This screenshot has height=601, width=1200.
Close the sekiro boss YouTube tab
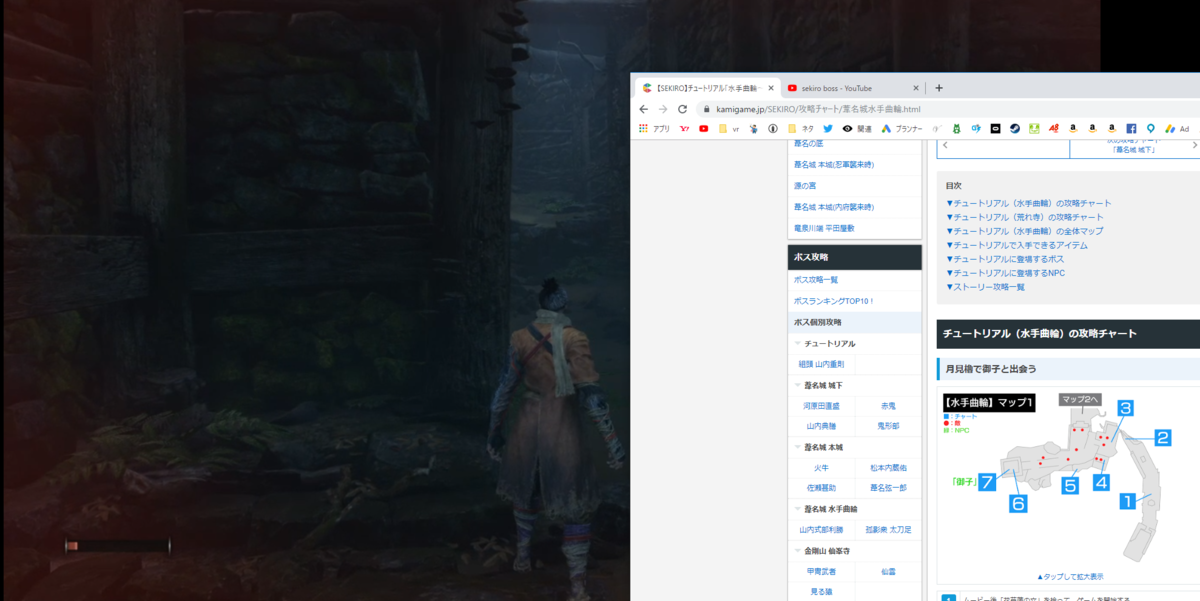(x=915, y=88)
